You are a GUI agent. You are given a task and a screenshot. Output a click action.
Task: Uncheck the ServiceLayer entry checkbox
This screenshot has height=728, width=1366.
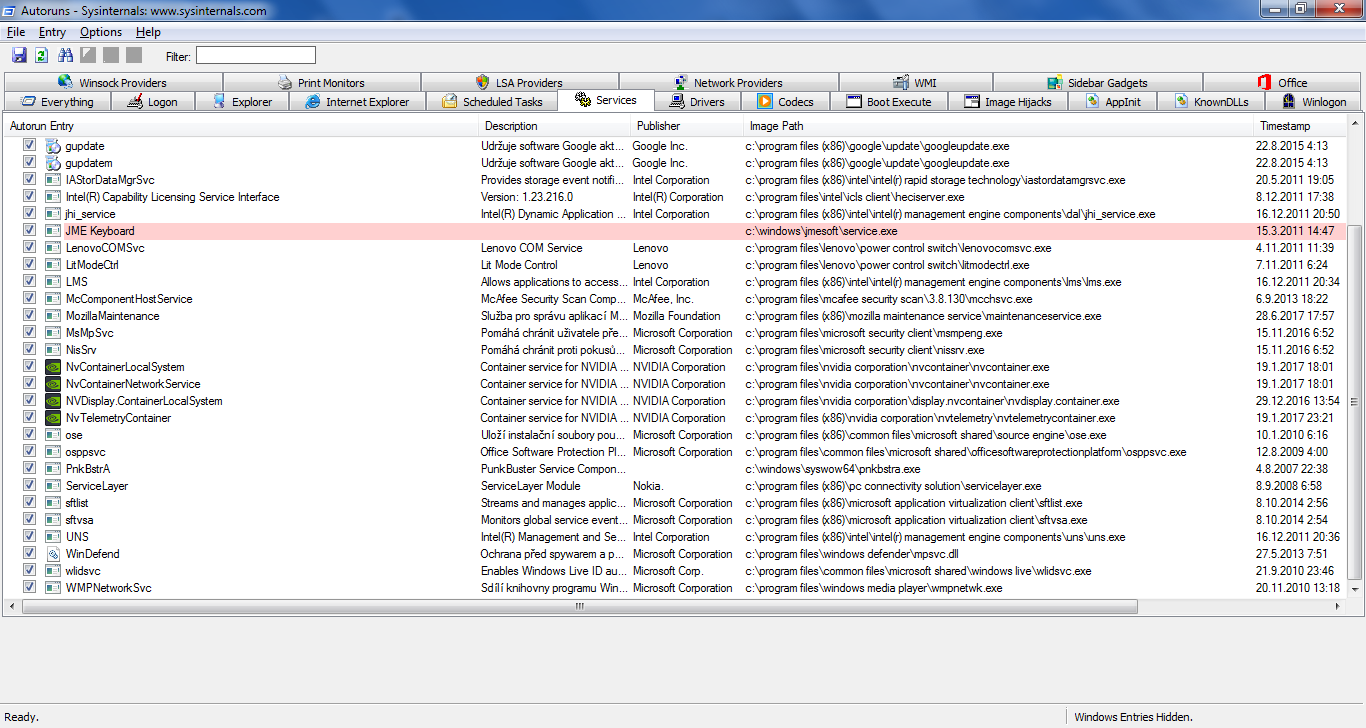coord(29,486)
